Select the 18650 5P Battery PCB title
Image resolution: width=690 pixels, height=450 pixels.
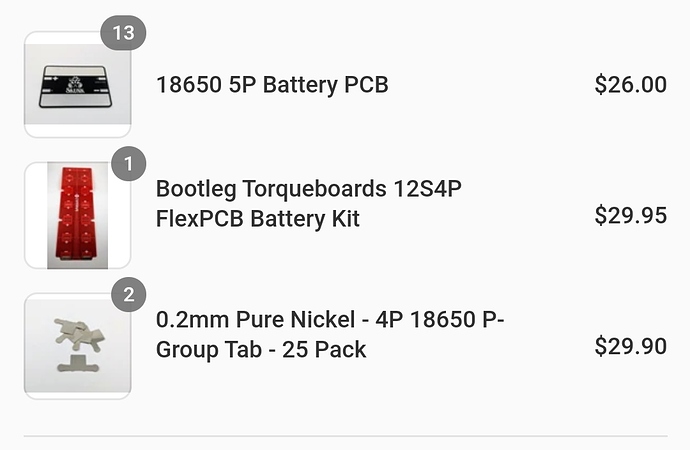(272, 85)
